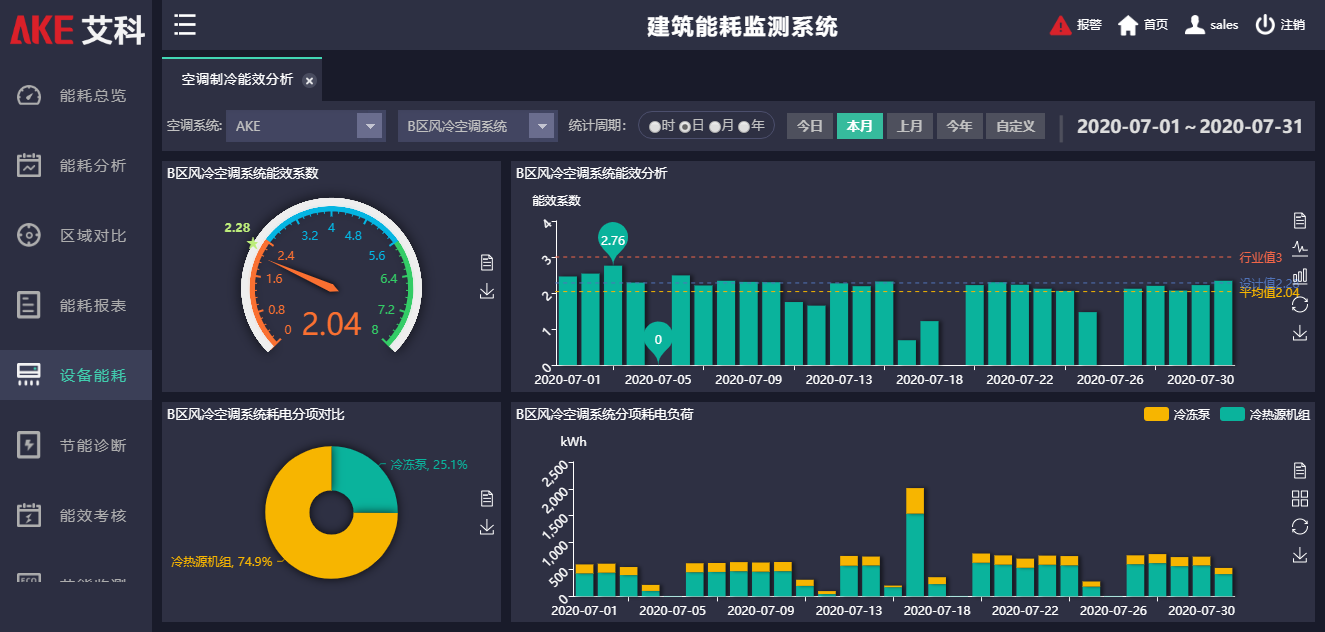The height and width of the screenshot is (632, 1325).
Task: Open the 空调系统 AKE dropdown
Action: click(x=305, y=125)
